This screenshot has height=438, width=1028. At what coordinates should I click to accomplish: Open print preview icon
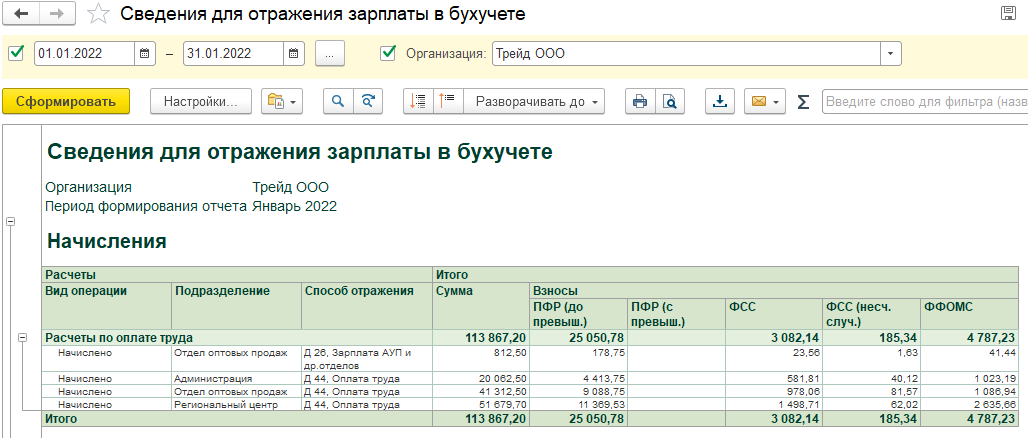tap(669, 102)
